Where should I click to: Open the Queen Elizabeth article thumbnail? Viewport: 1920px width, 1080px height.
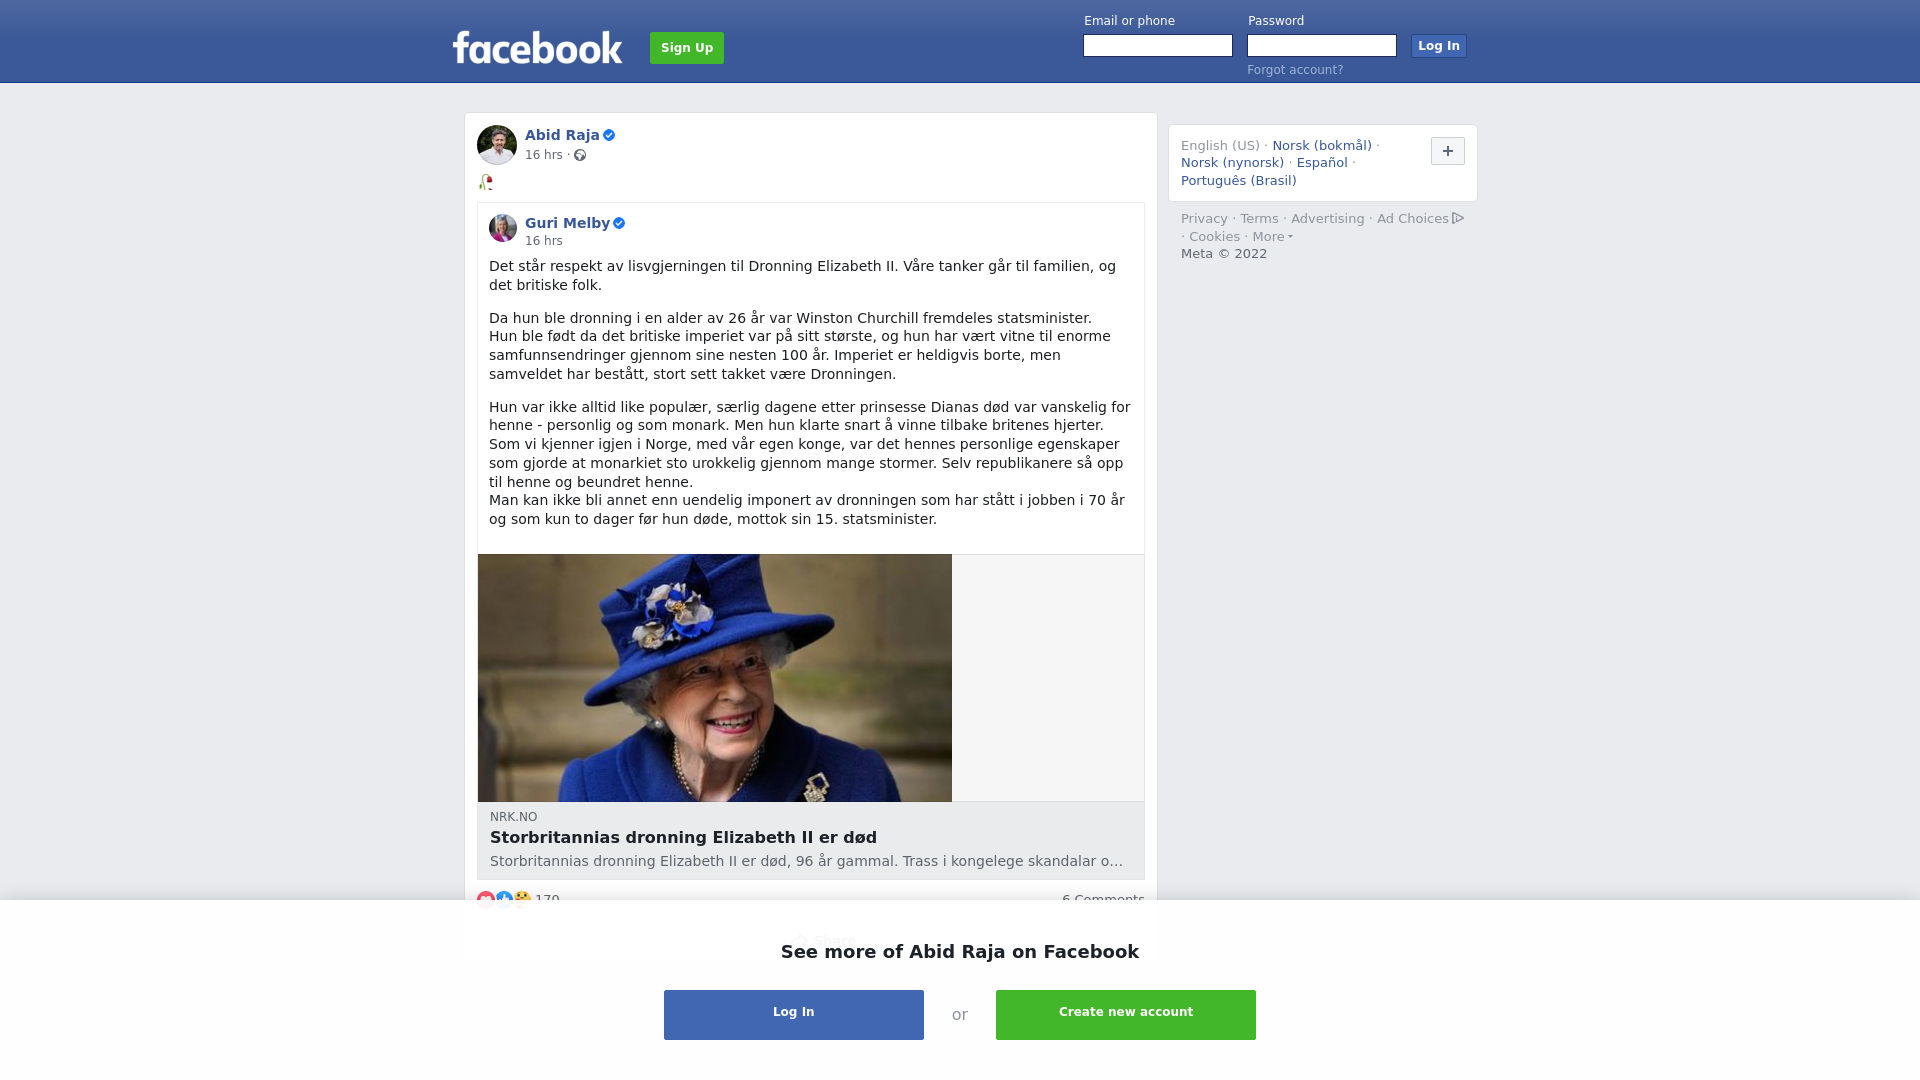point(715,678)
